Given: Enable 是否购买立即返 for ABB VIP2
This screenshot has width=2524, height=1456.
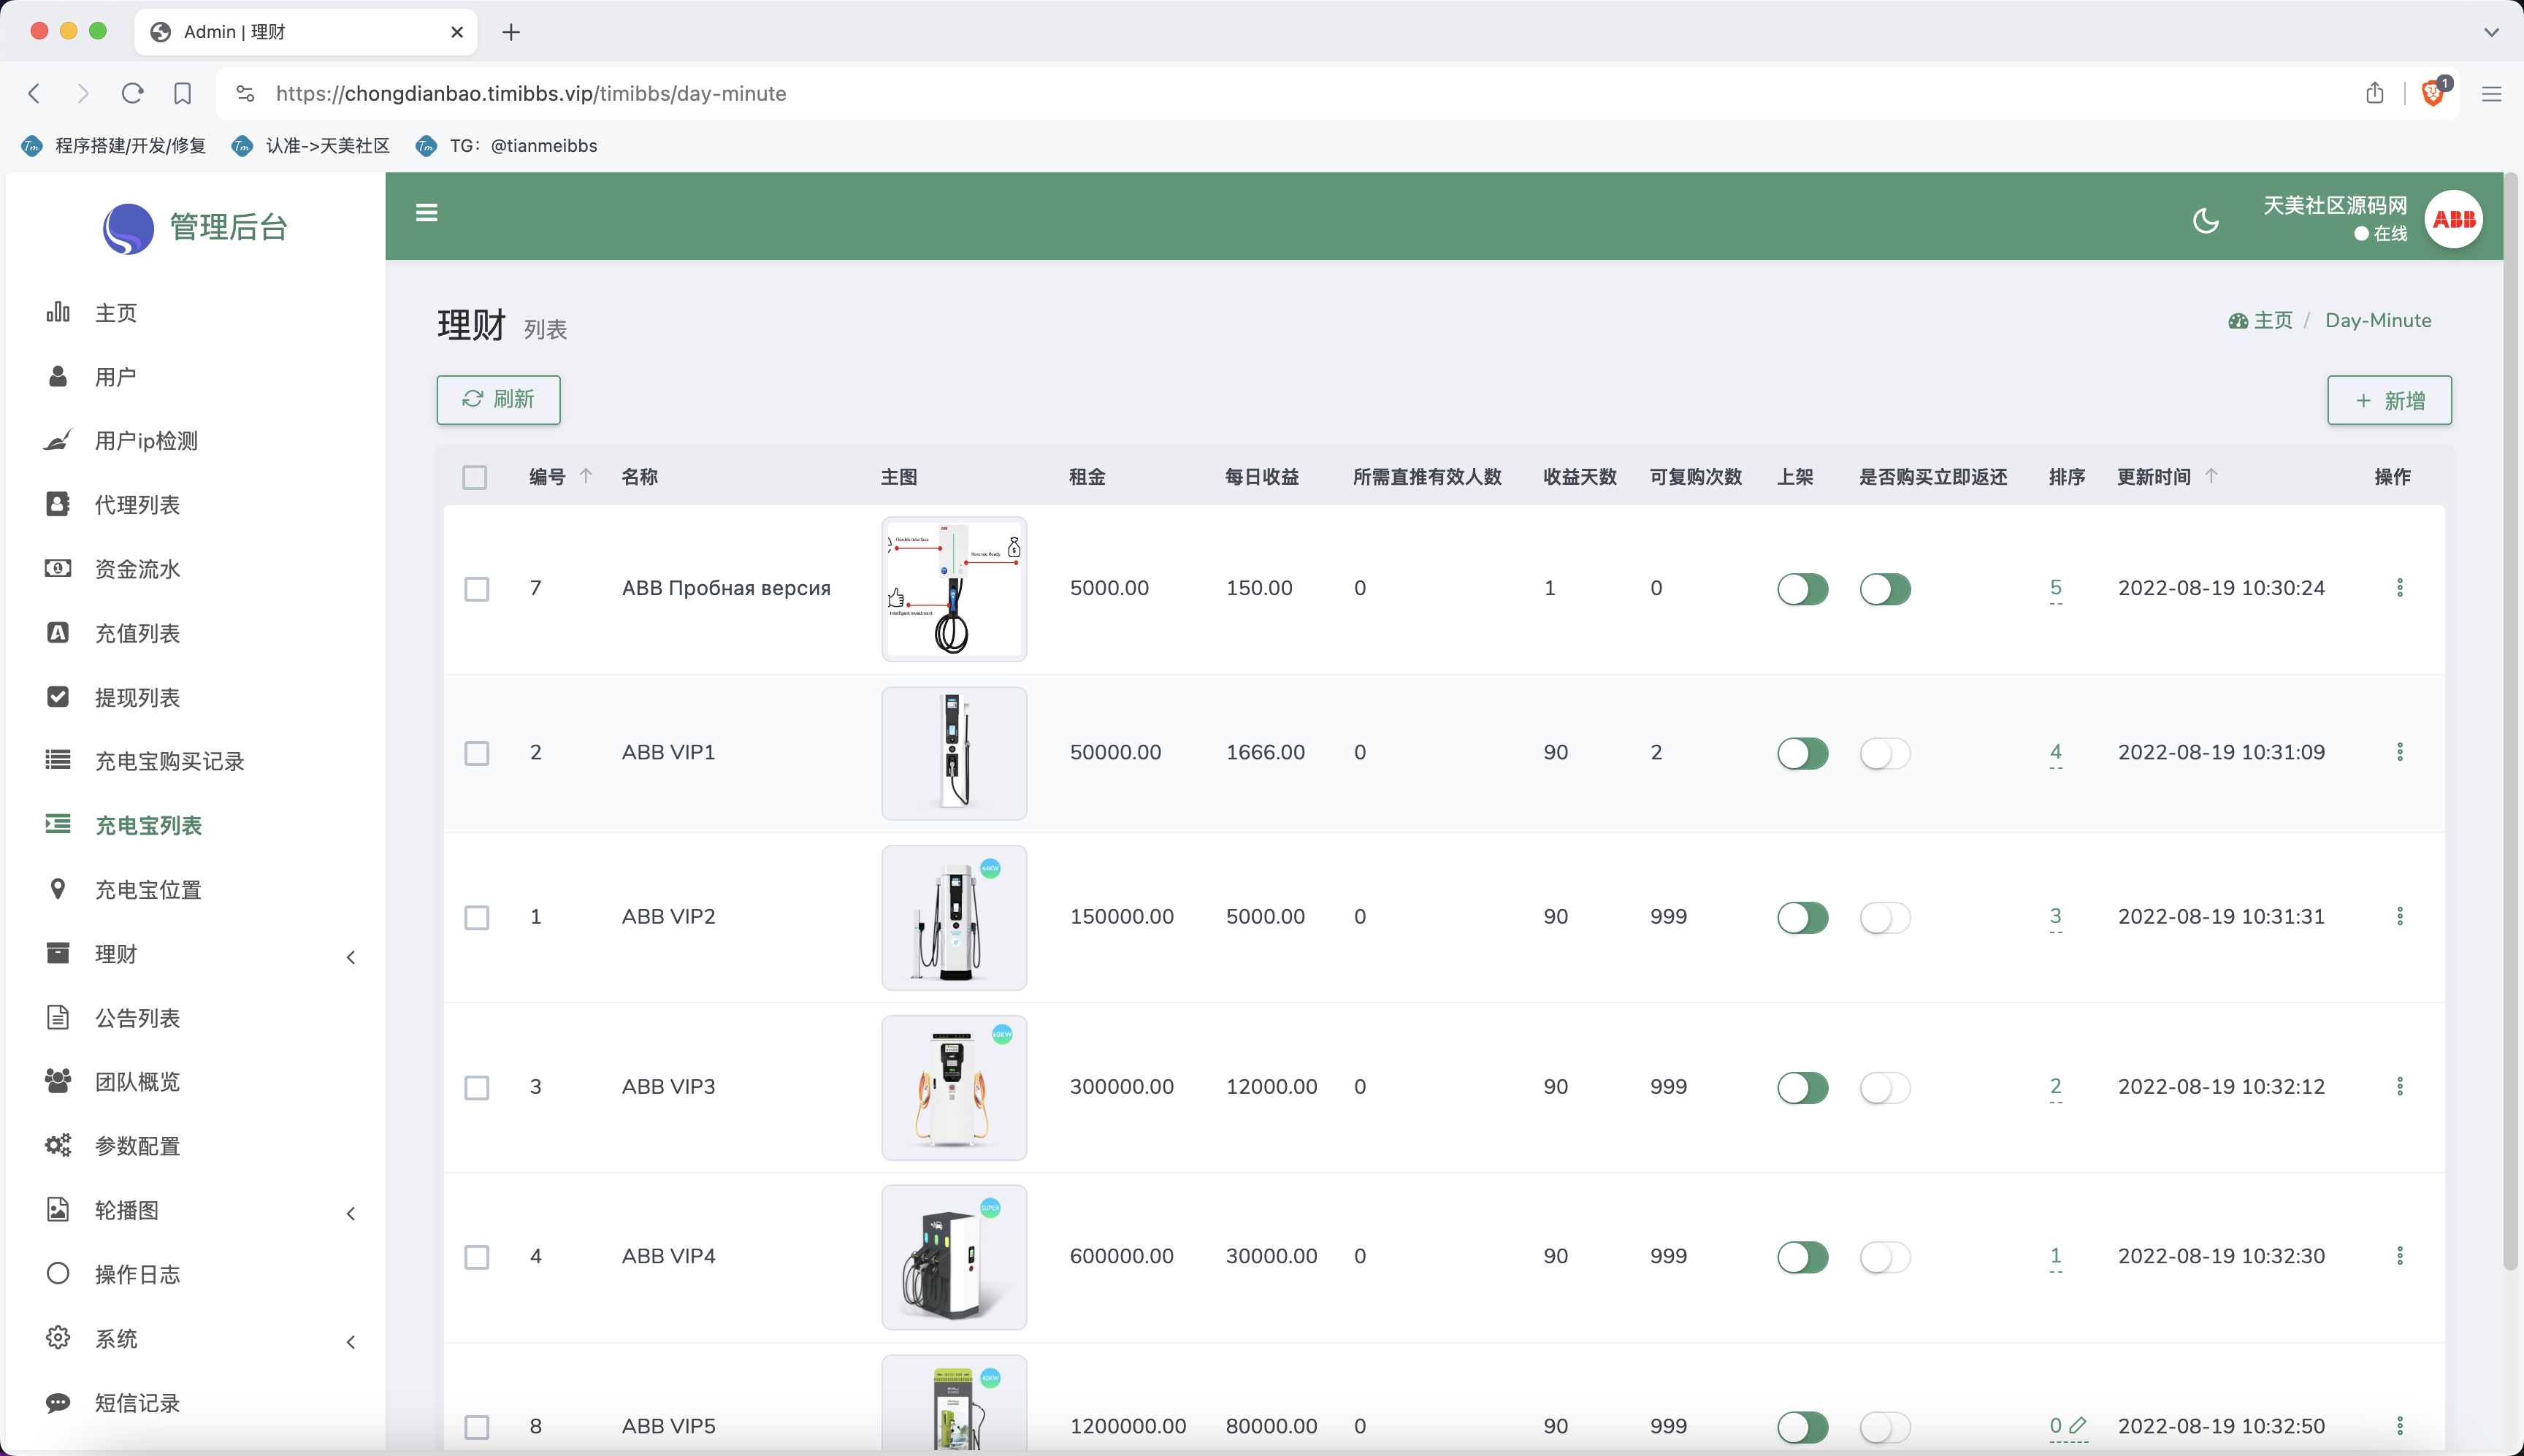Looking at the screenshot, I should [1886, 917].
